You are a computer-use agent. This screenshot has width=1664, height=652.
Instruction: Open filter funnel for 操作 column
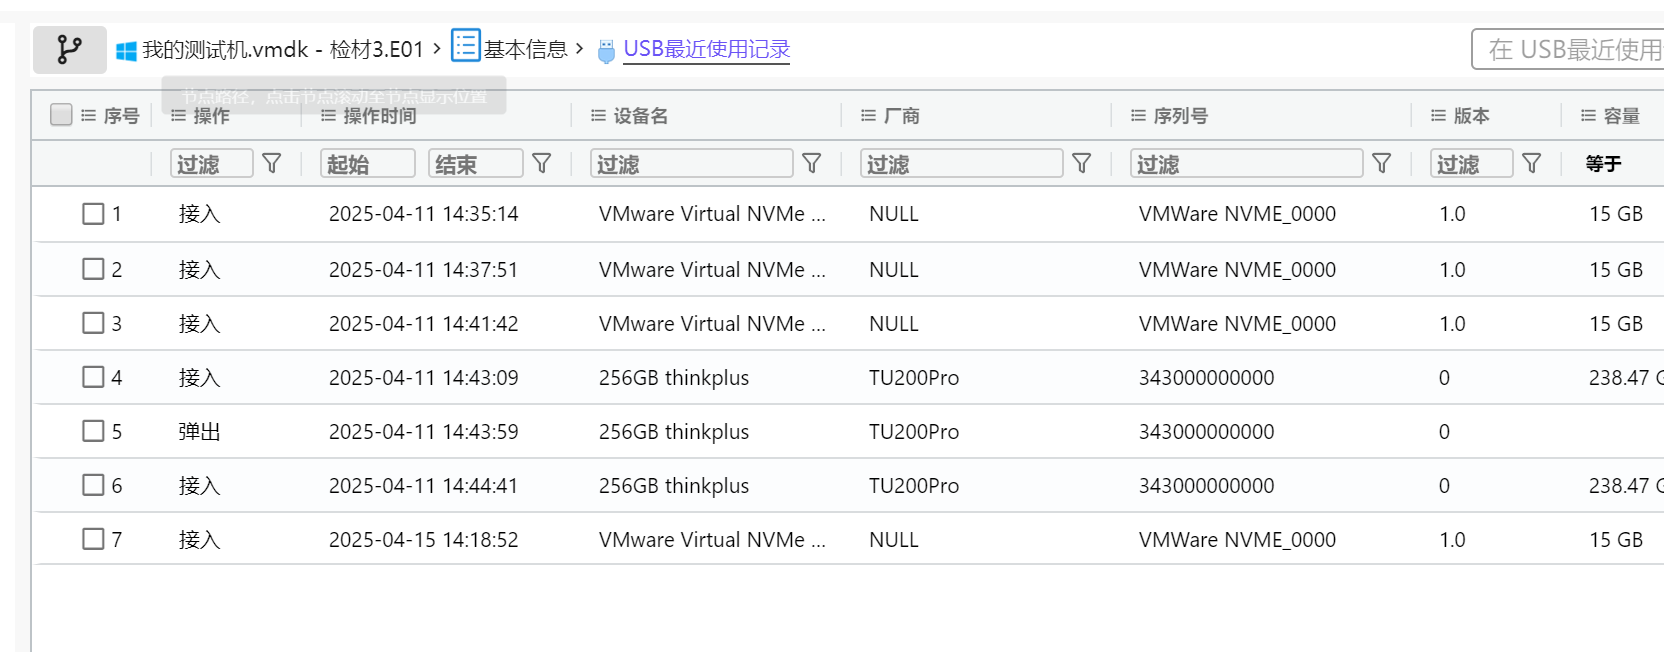point(272,163)
